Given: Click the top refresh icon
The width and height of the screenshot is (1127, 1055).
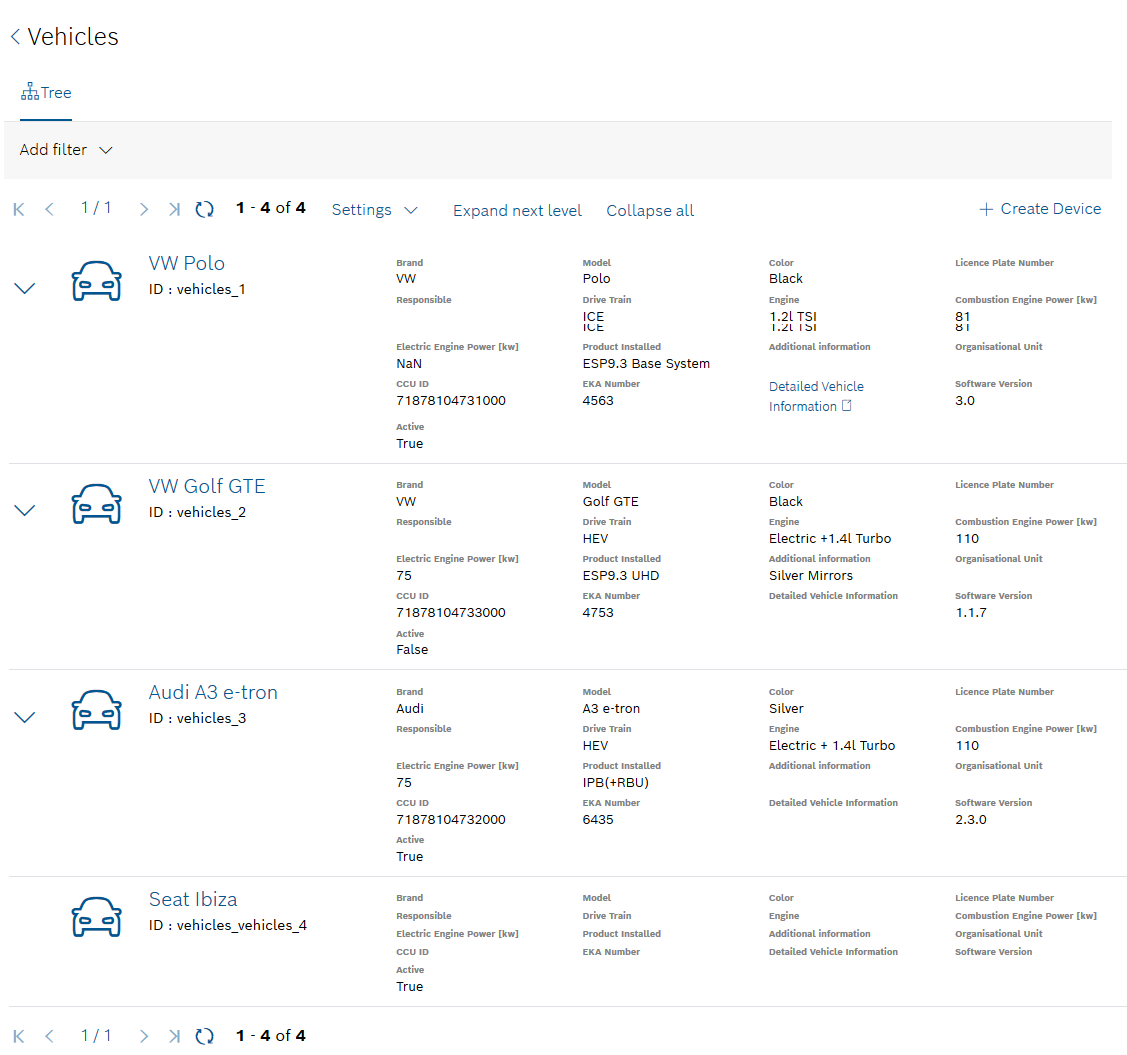Looking at the screenshot, I should coord(204,209).
